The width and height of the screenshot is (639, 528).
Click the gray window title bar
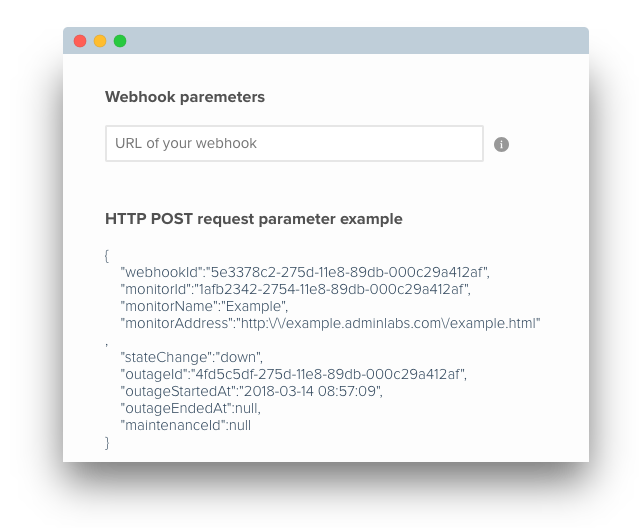[x=326, y=41]
